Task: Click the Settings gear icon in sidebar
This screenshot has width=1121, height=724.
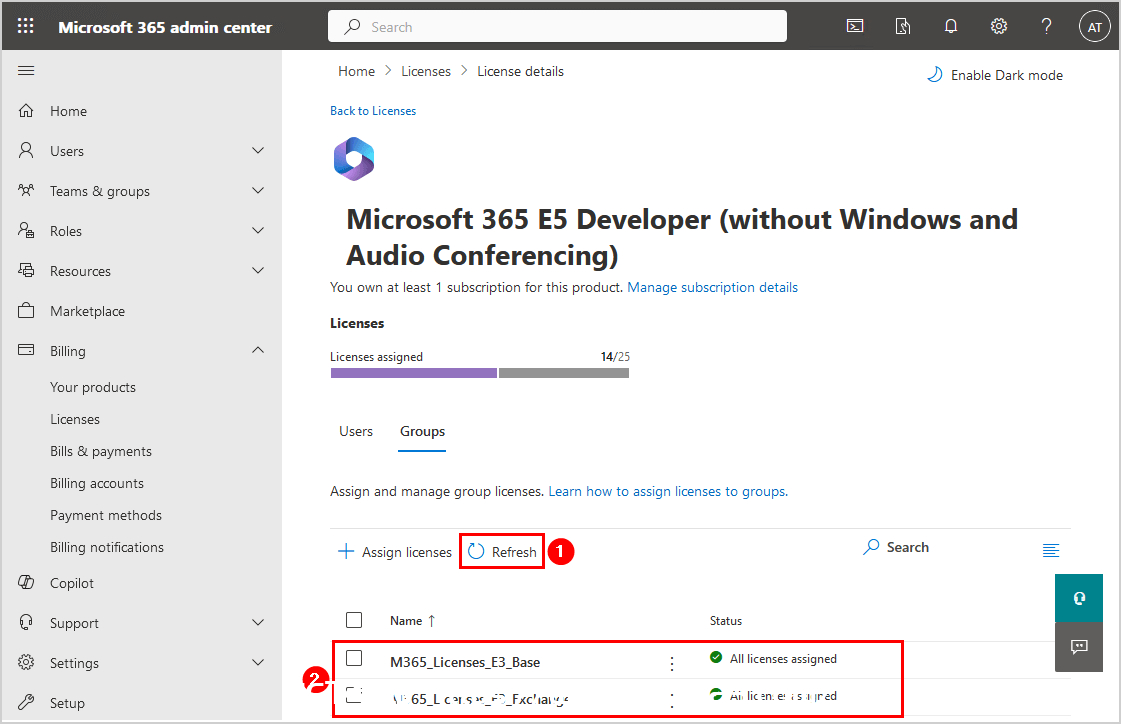Action: click(x=26, y=663)
